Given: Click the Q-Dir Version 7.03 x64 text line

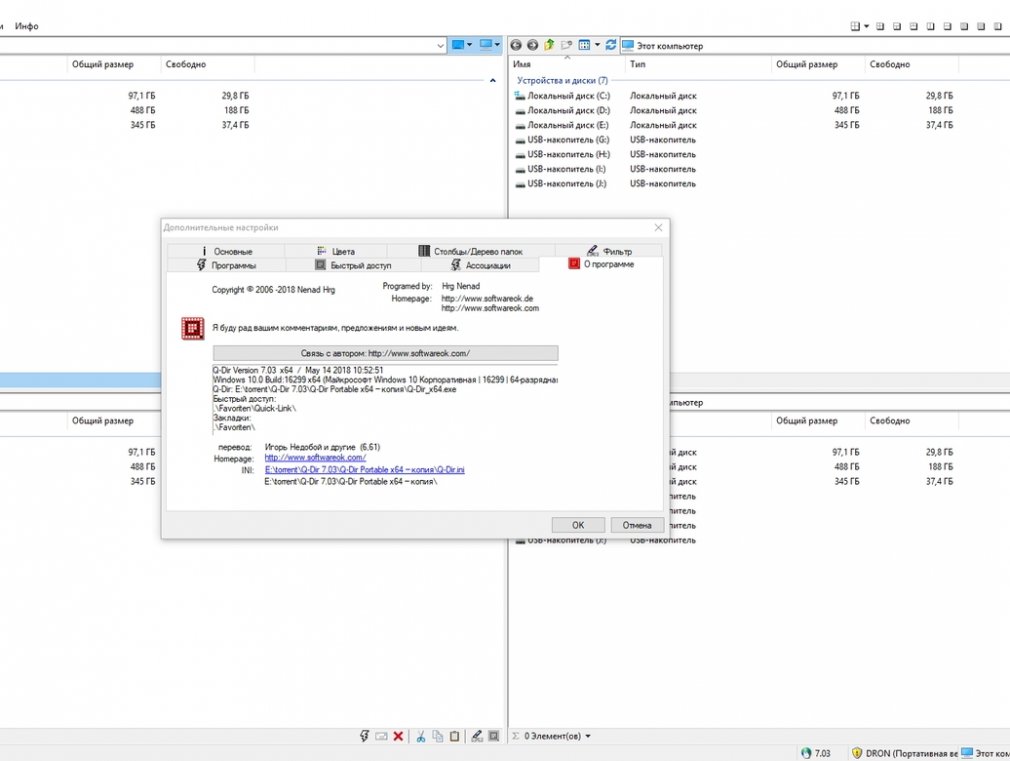Looking at the screenshot, I should [x=298, y=370].
